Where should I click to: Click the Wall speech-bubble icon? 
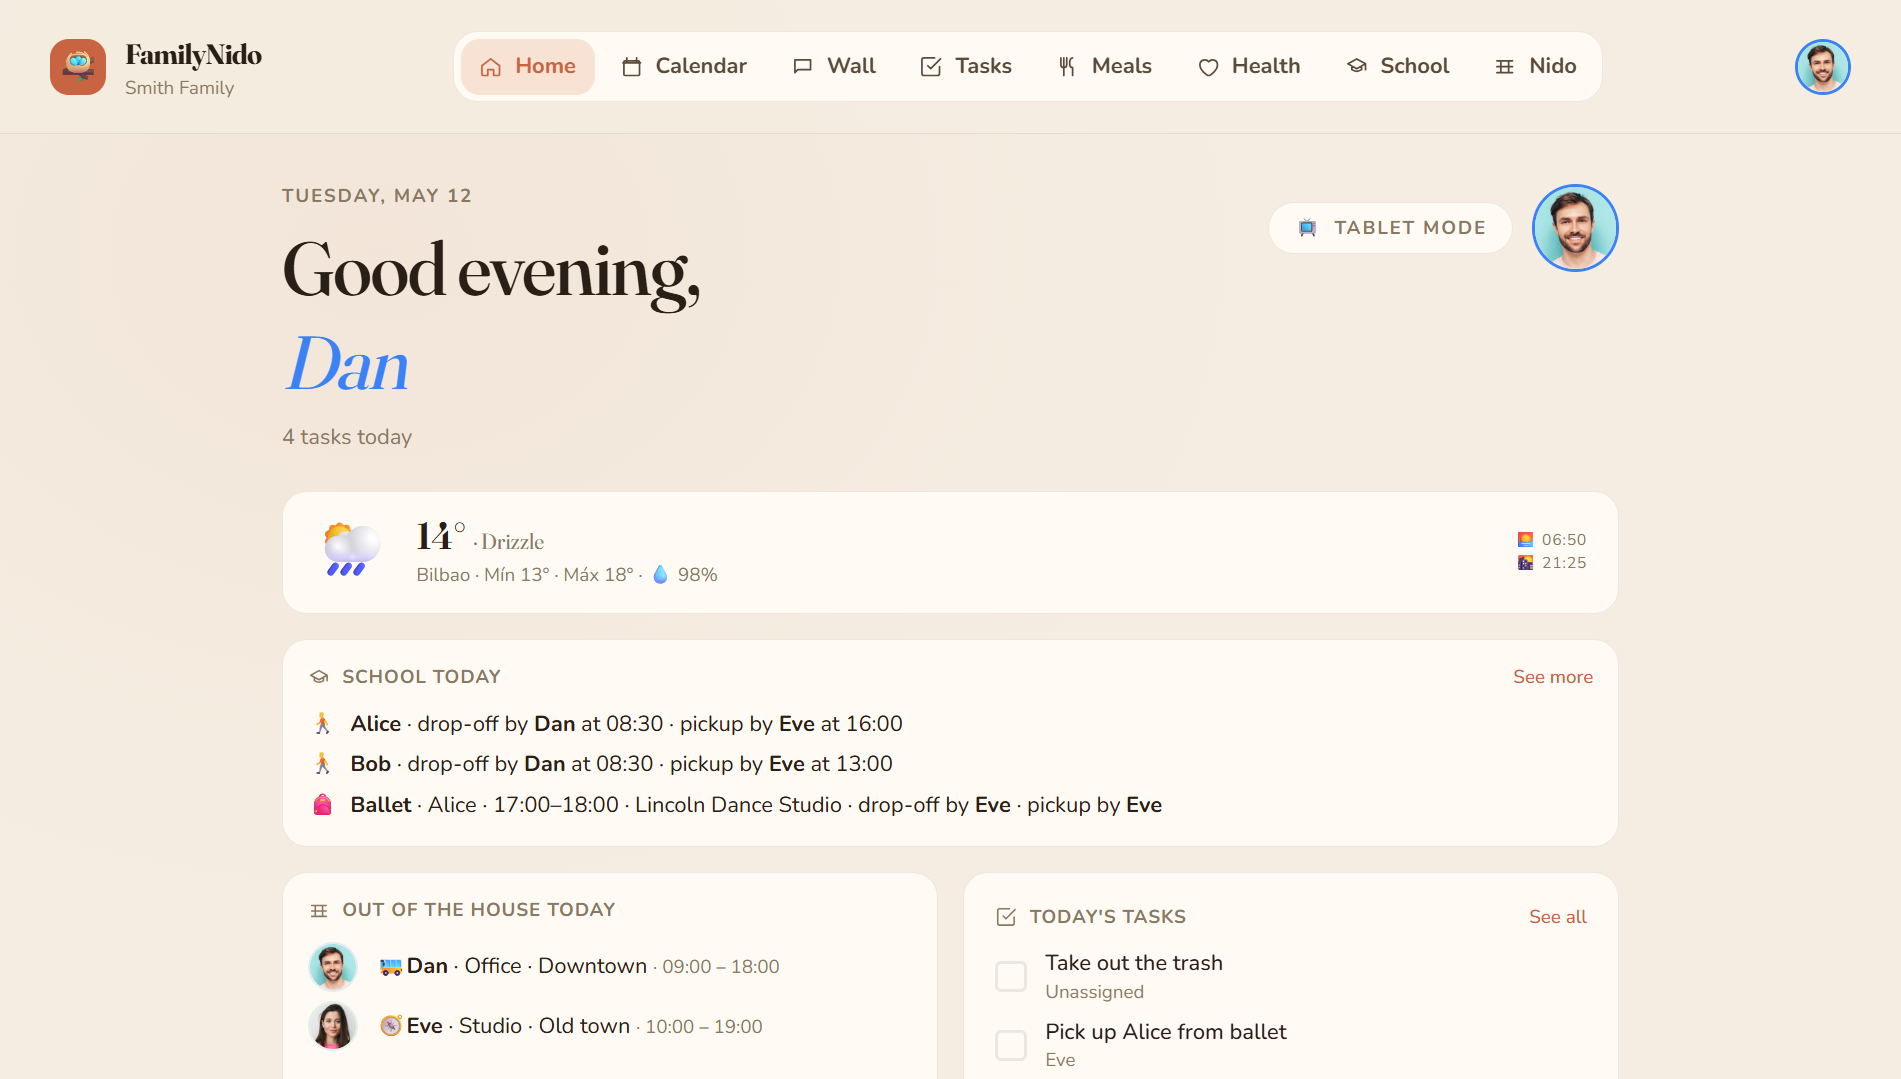802,67
